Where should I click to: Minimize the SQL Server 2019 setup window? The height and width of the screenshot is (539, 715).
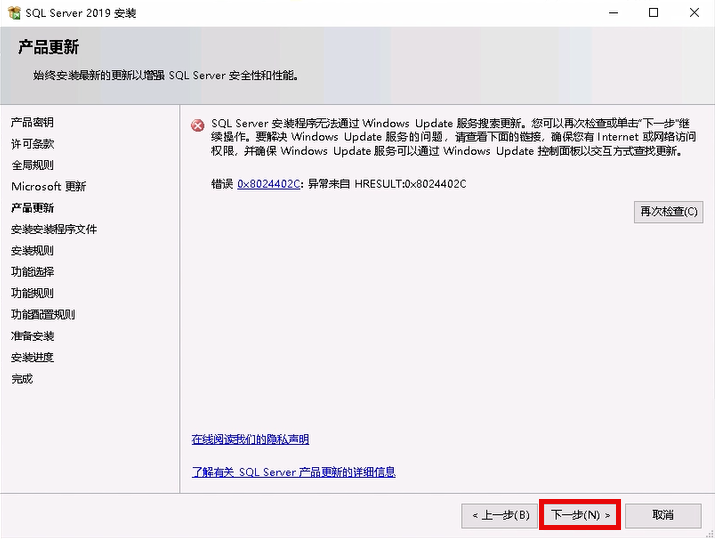click(x=609, y=13)
